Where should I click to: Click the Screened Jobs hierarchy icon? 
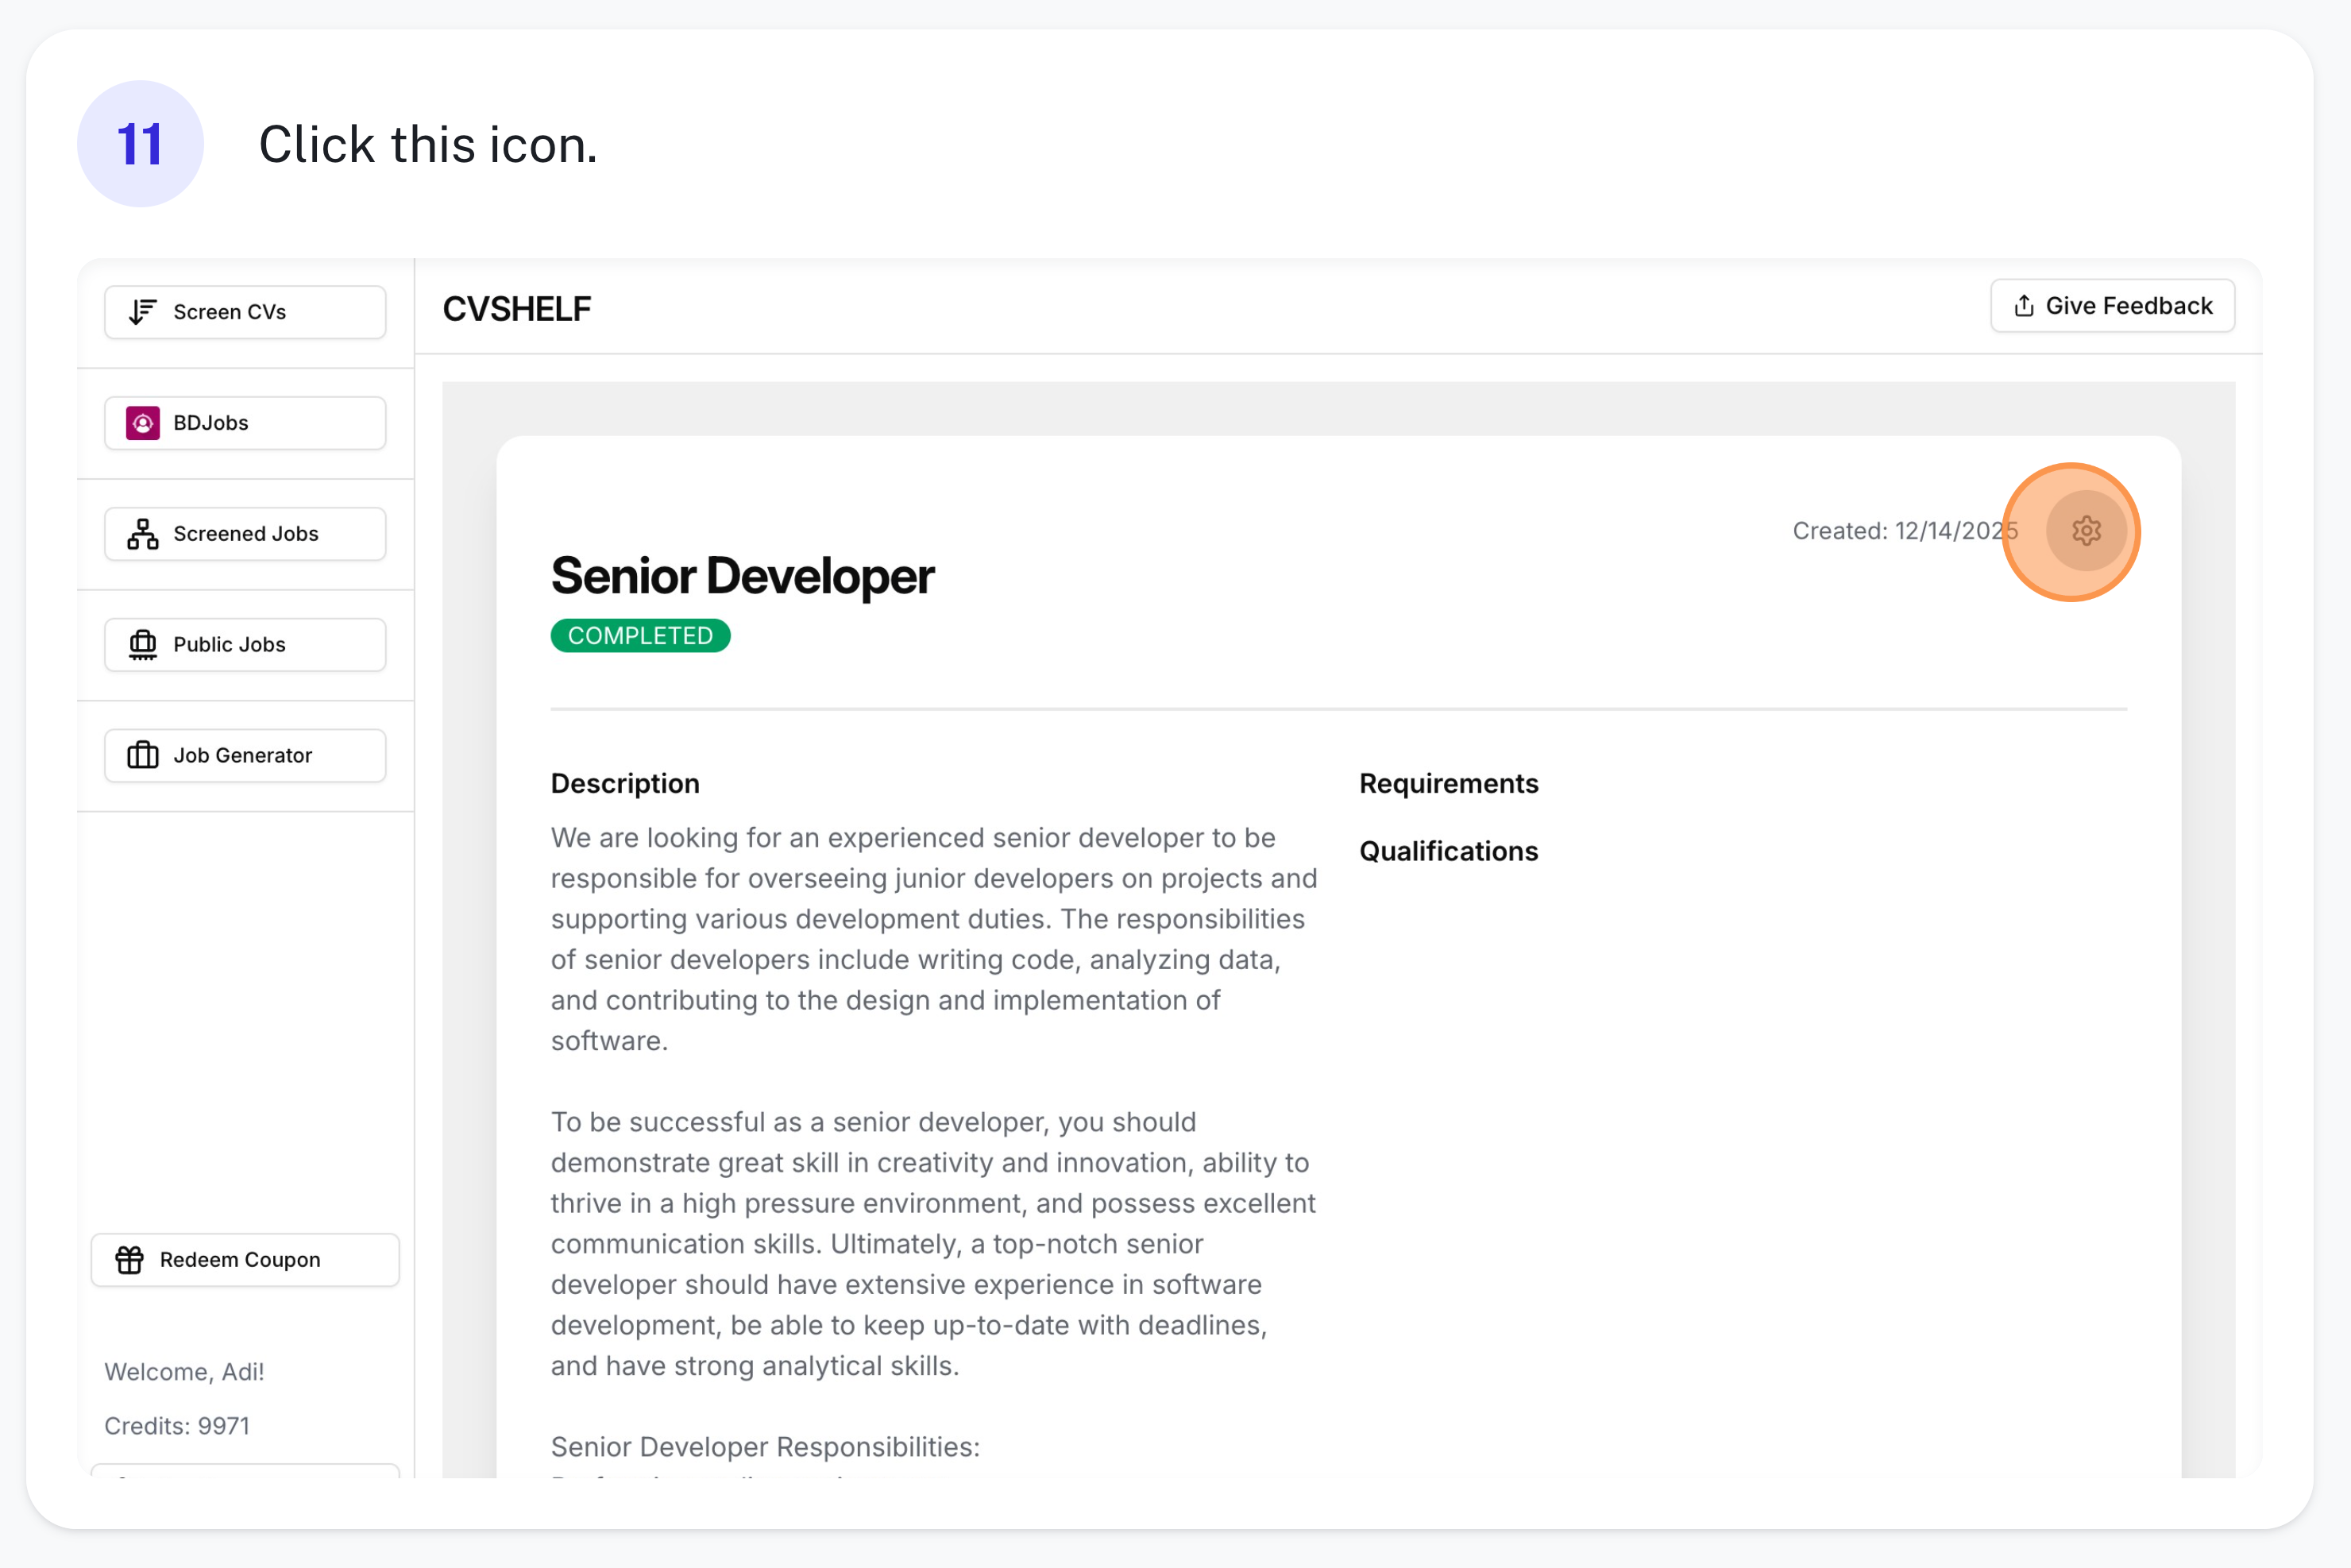coord(141,533)
